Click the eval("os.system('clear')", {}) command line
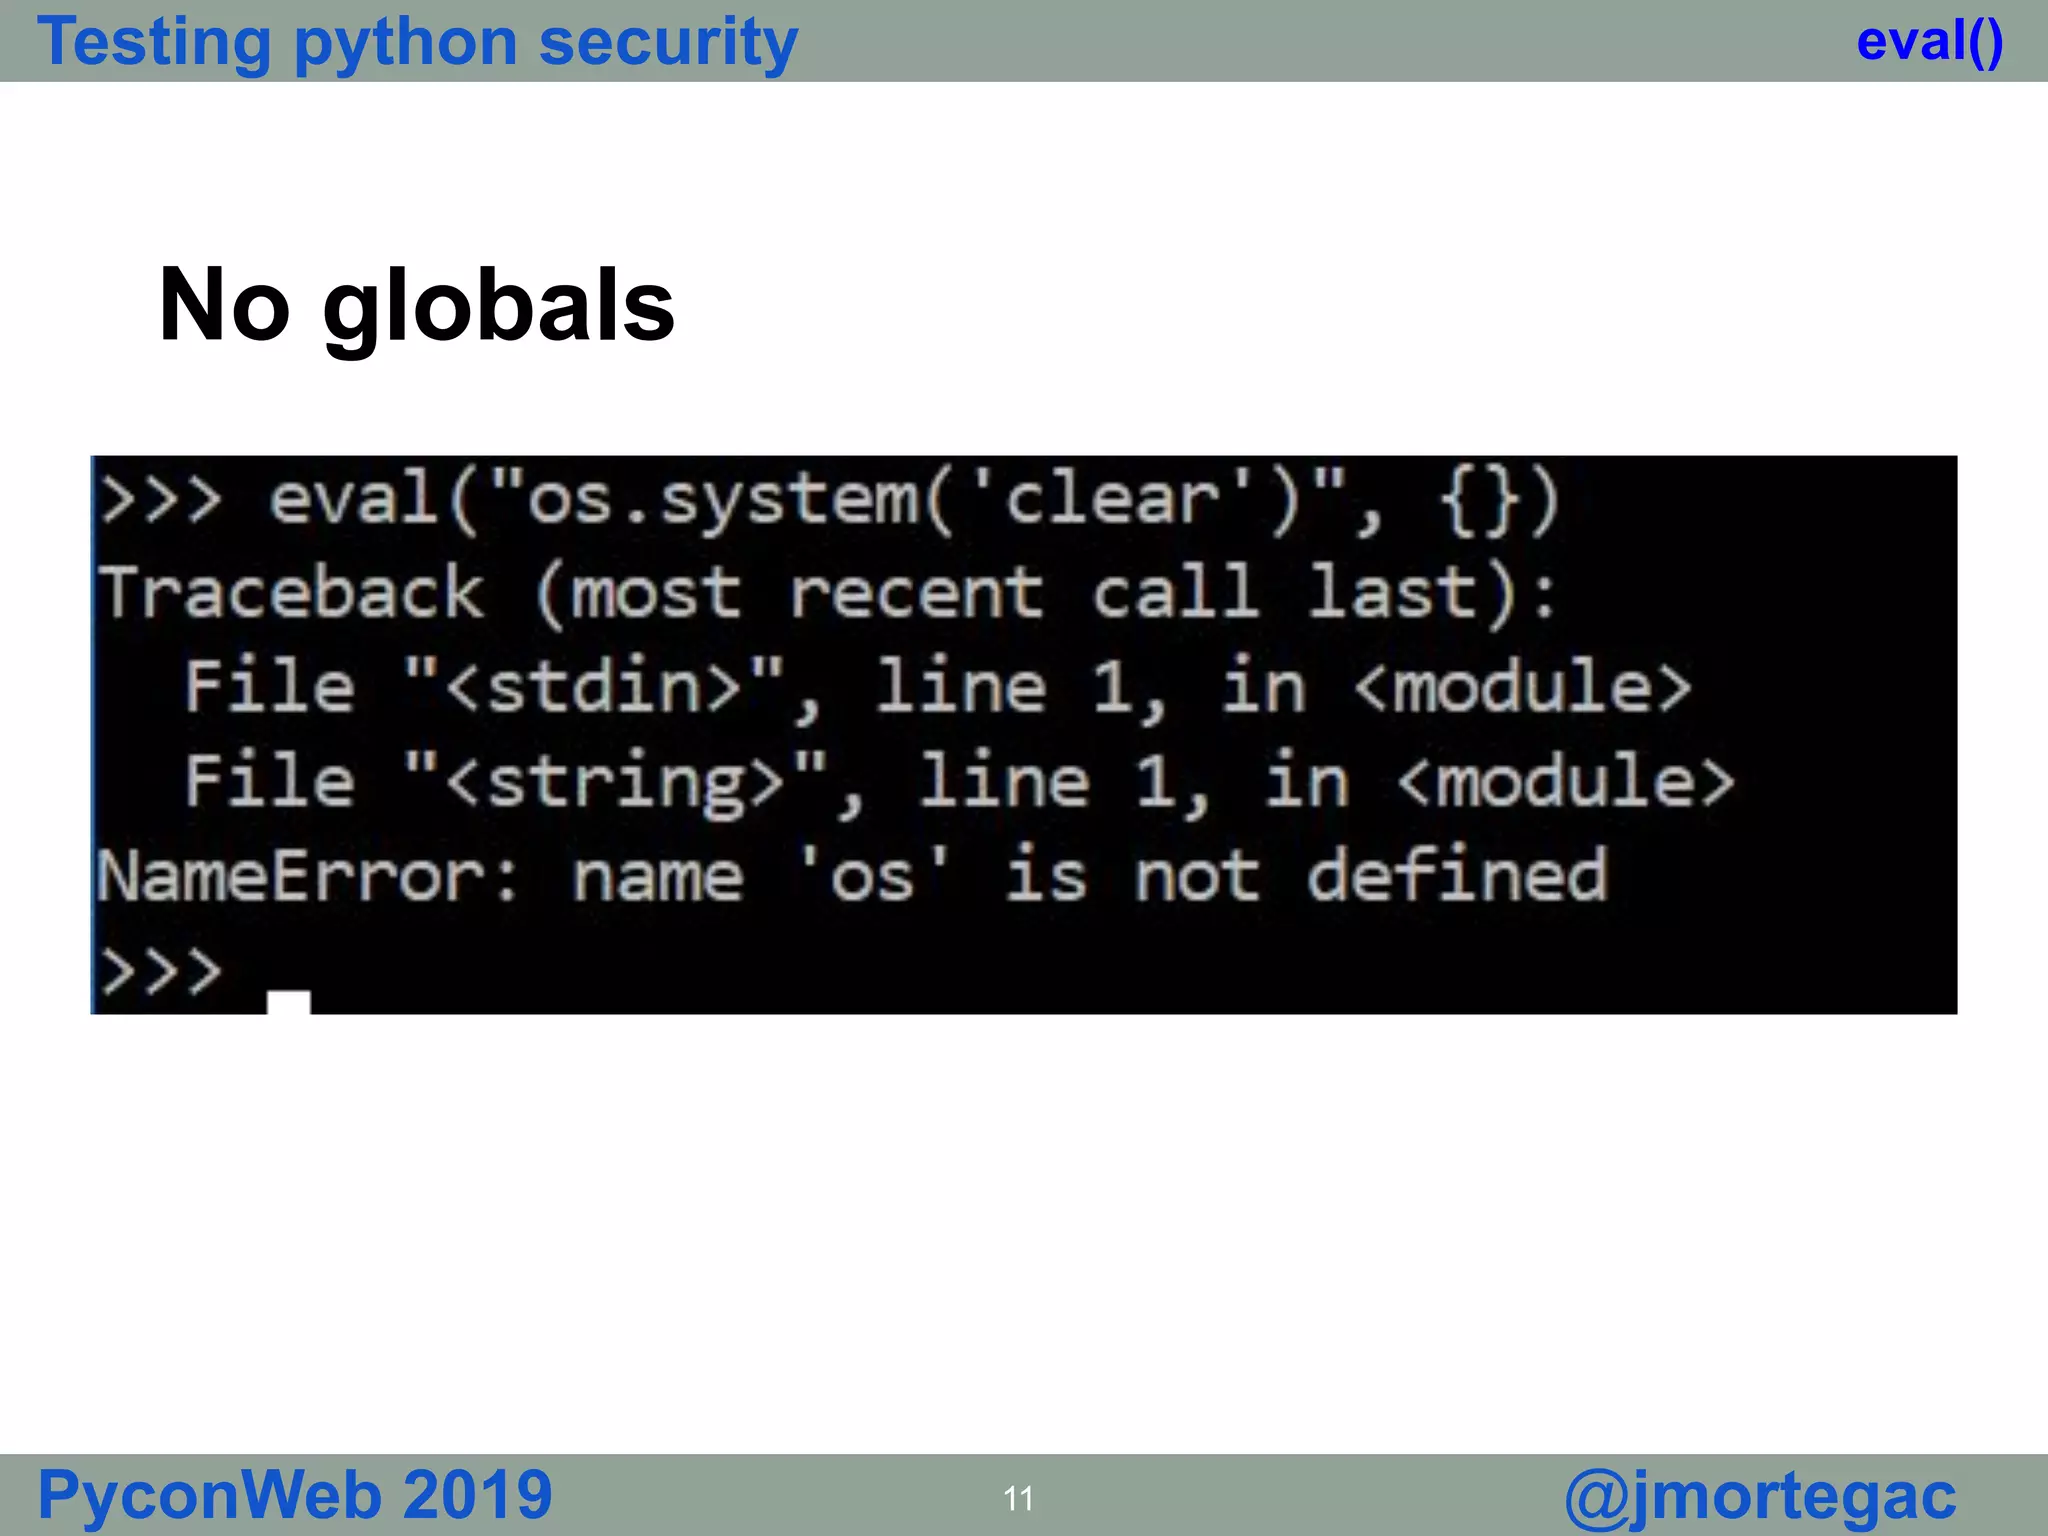The height and width of the screenshot is (1536, 2048). click(x=829, y=503)
